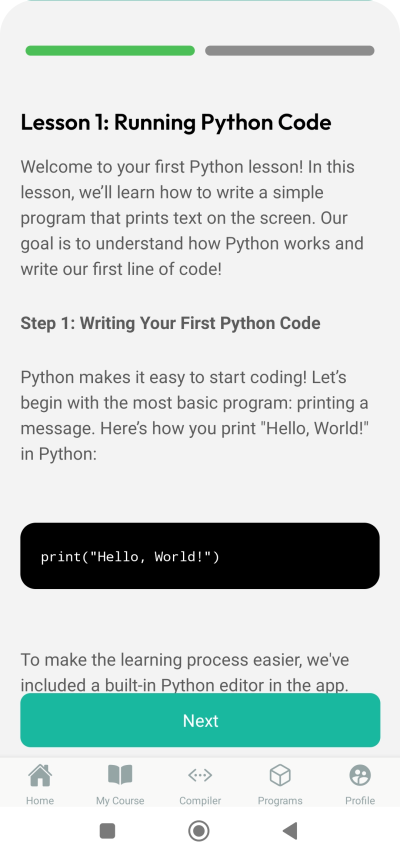Open My Course book icon
The width and height of the screenshot is (400, 855).
(120, 775)
